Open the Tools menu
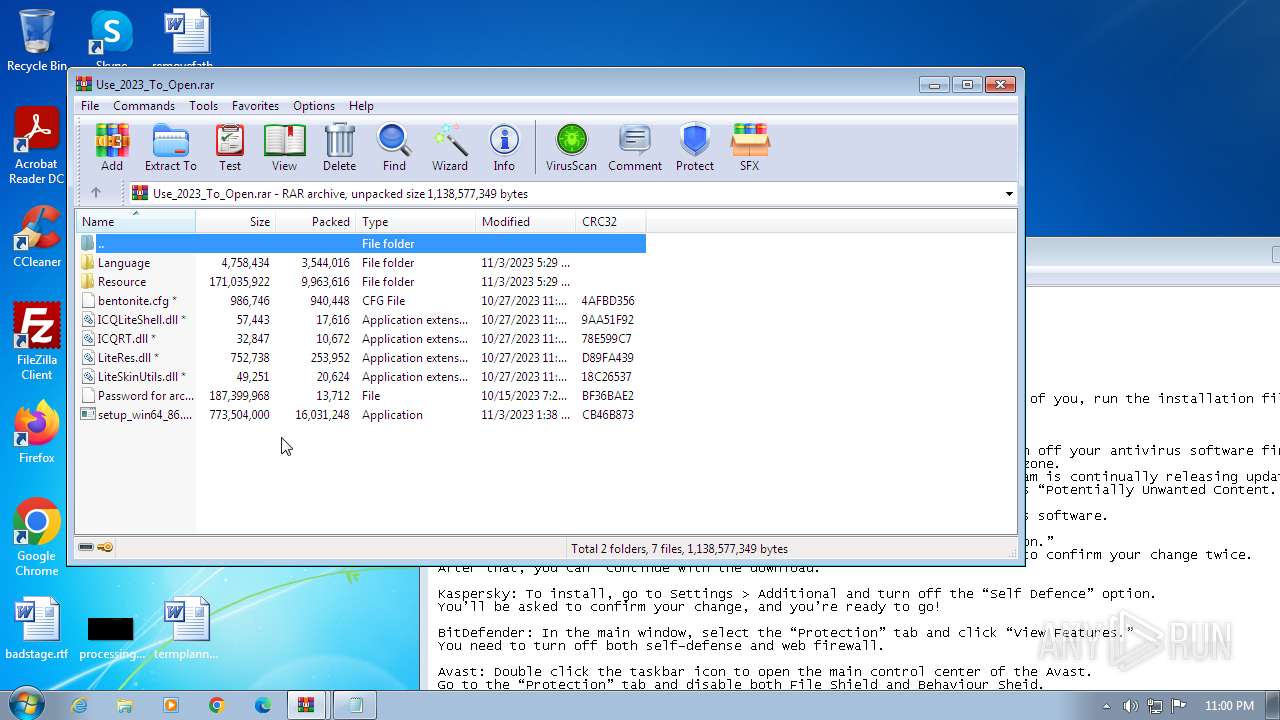This screenshot has height=720, width=1280. [x=203, y=106]
